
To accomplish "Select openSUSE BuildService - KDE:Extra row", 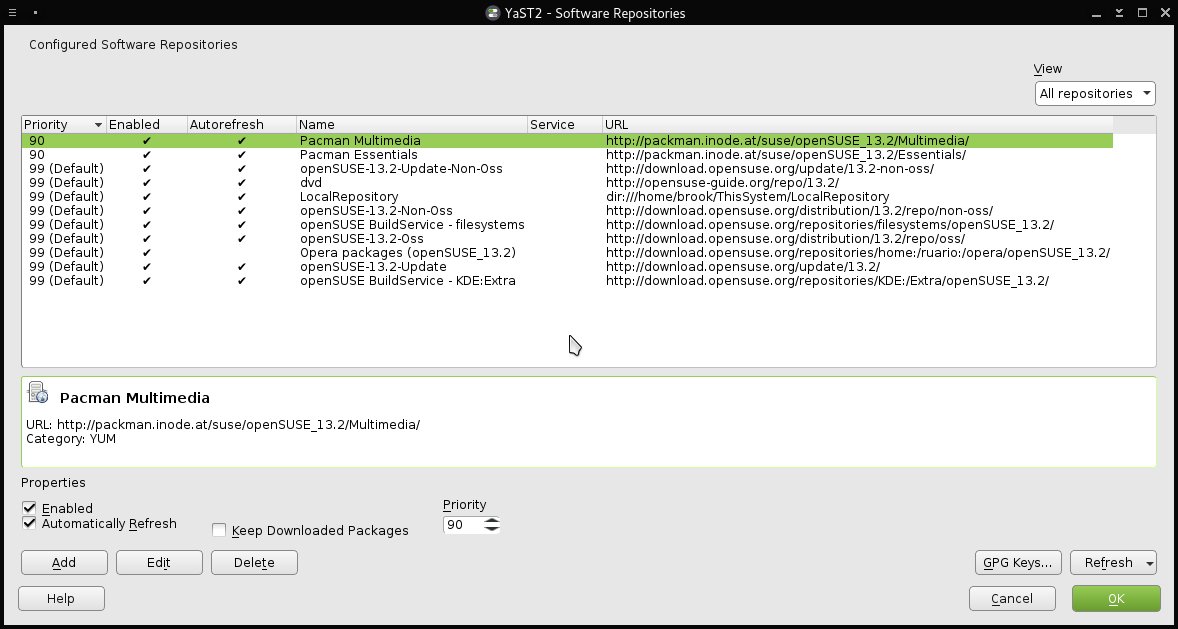I will point(567,281).
